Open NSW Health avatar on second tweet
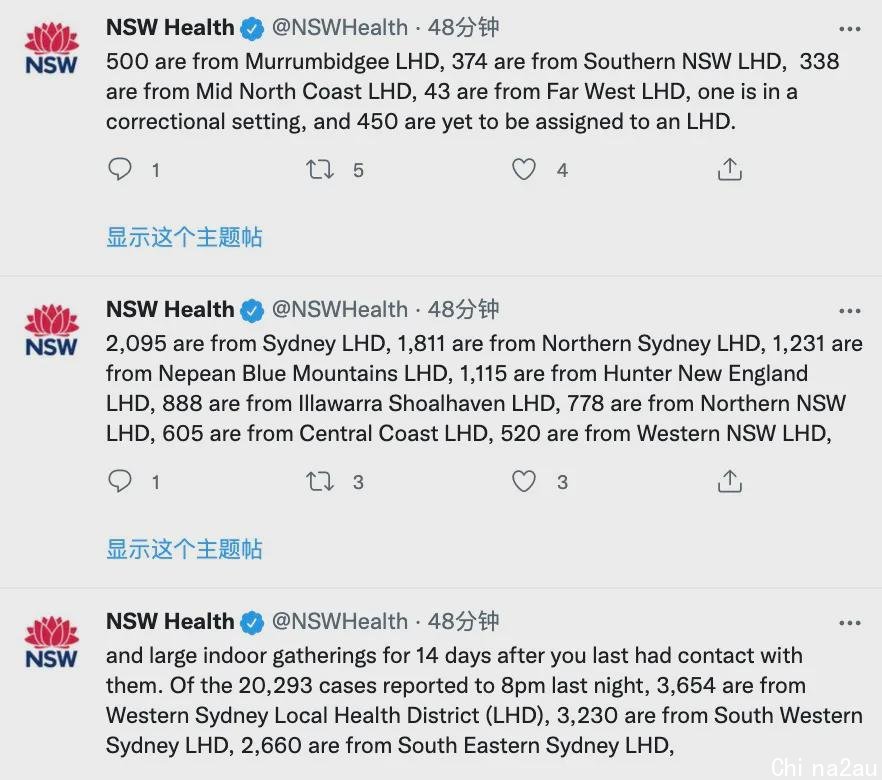The height and width of the screenshot is (780, 882). (x=51, y=331)
